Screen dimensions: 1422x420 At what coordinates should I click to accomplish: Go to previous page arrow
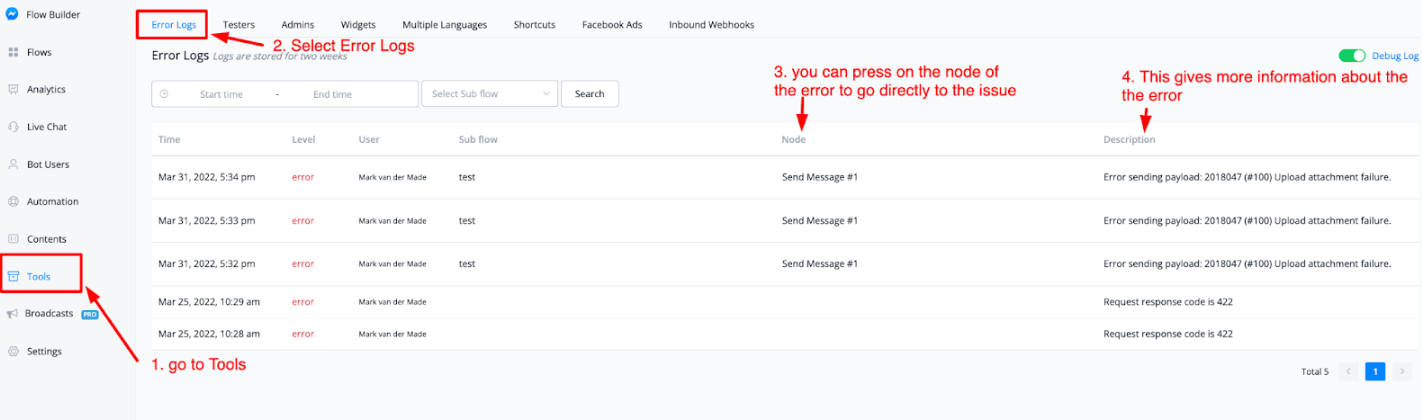pos(1348,372)
